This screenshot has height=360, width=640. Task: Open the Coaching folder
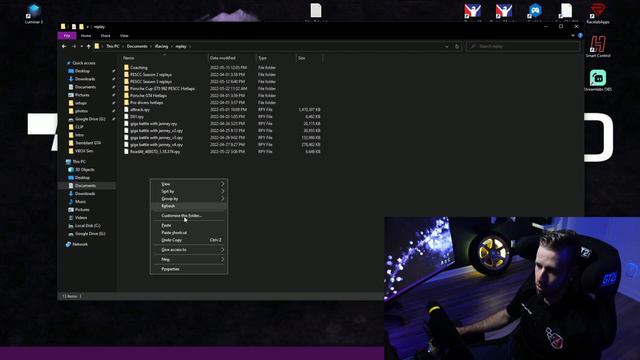pyautogui.click(x=139, y=68)
